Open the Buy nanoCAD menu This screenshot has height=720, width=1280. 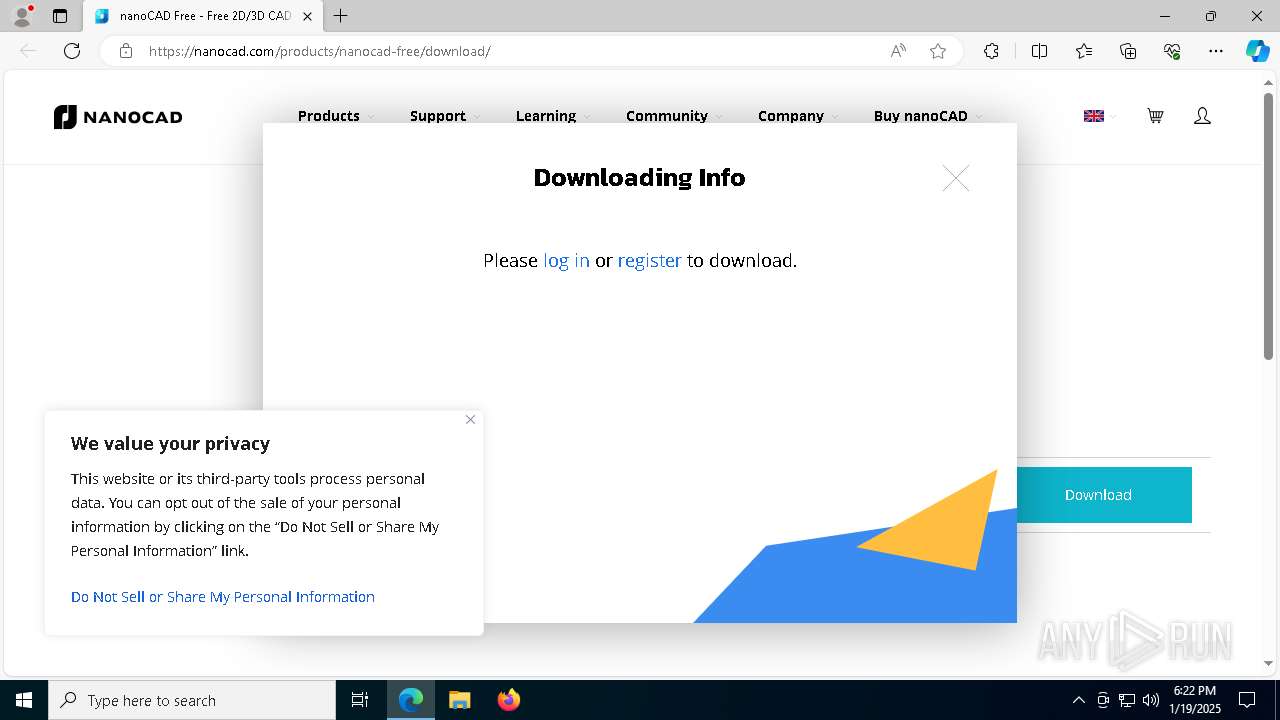[x=921, y=116]
